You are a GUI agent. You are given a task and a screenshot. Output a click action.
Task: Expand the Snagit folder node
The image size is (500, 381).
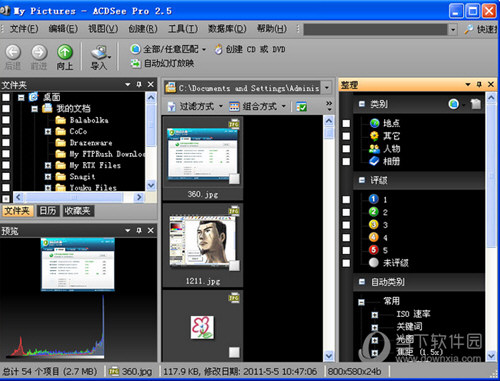click(48, 177)
